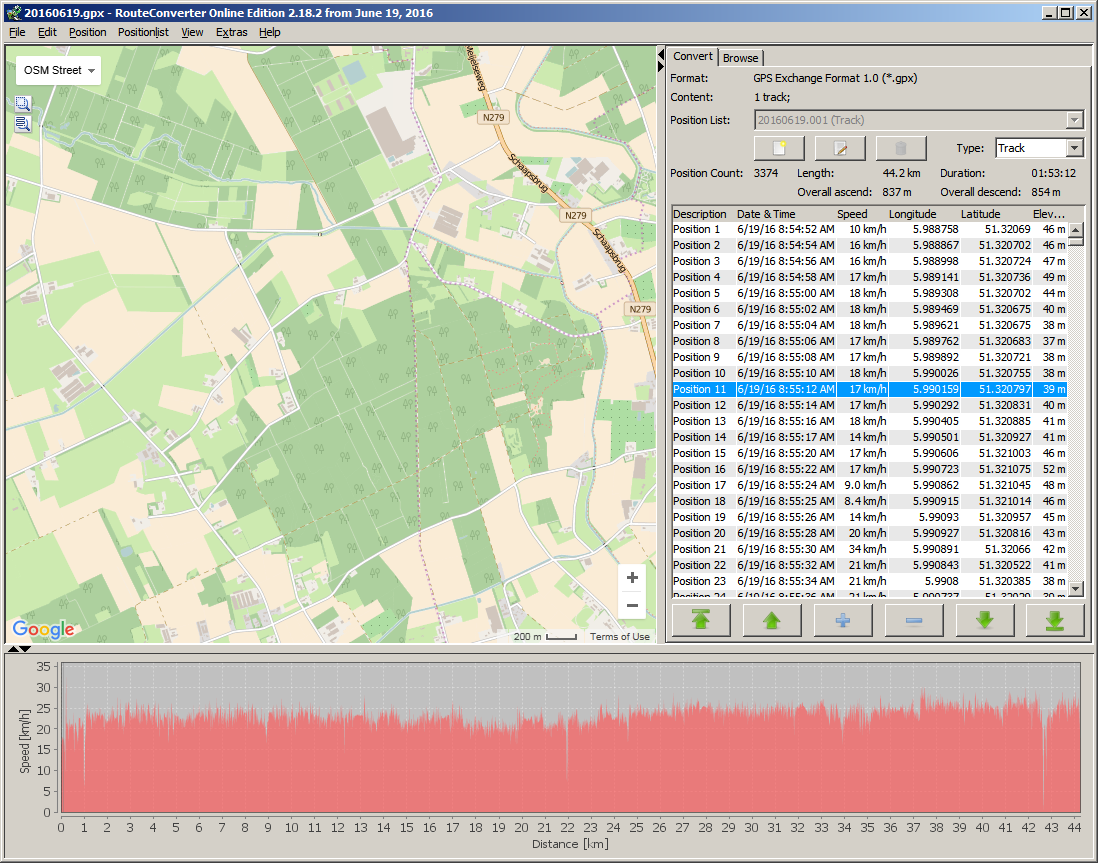The height and width of the screenshot is (863, 1098).
Task: Click the new position list icon button
Action: pos(779,149)
